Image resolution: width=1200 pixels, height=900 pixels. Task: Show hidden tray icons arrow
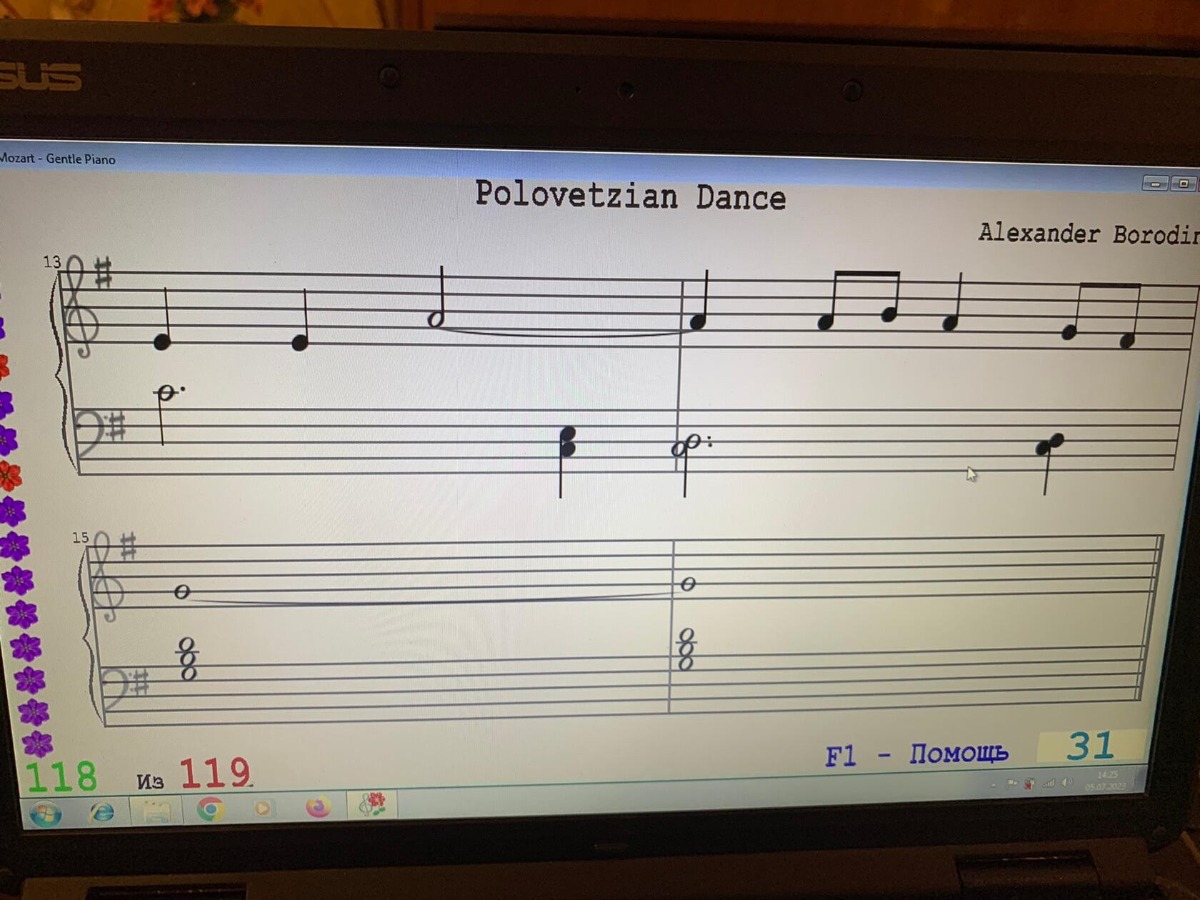993,785
